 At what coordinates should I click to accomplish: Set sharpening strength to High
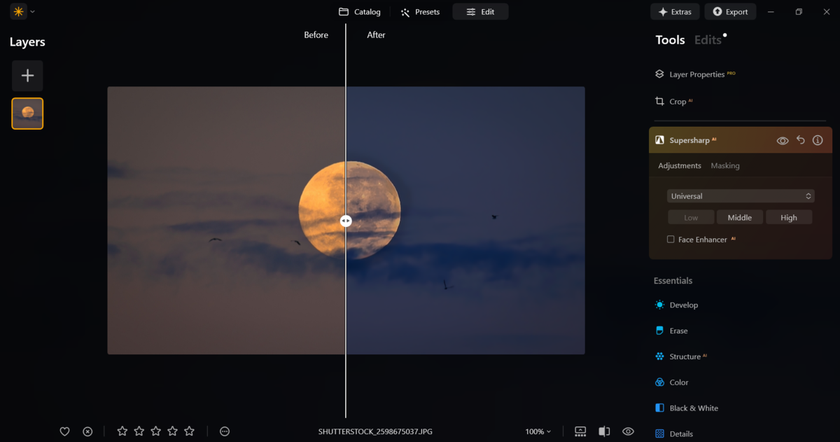789,218
